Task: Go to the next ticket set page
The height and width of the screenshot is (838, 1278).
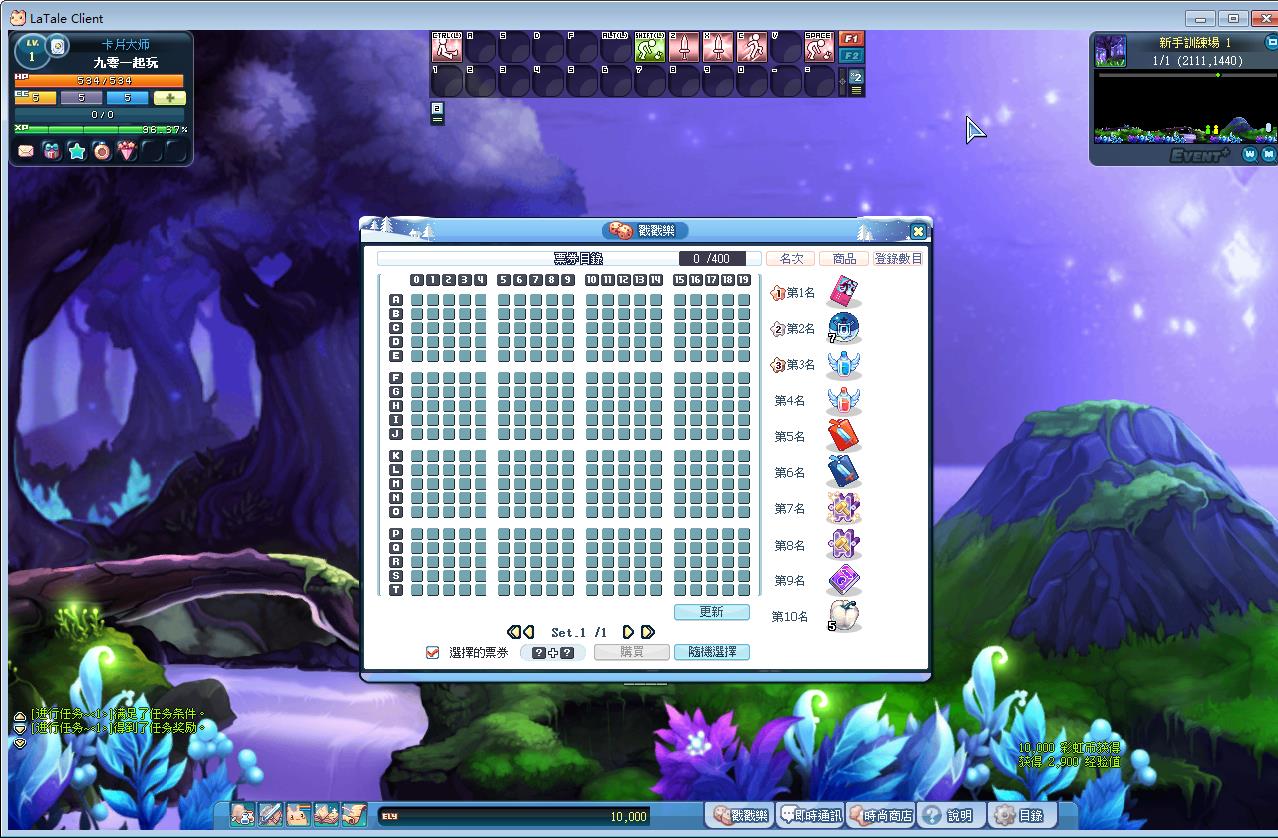Action: (629, 632)
